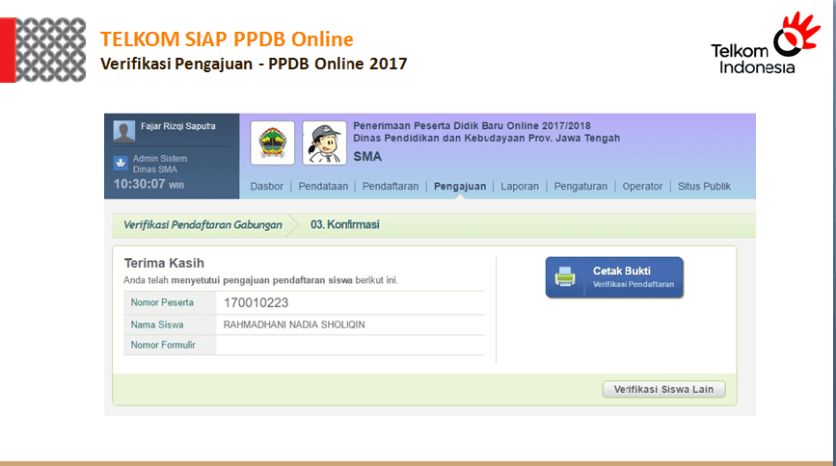Viewport: 836px width, 466px height.
Task: Click the user name Fajar Rizqi Saputra
Action: coord(176,127)
